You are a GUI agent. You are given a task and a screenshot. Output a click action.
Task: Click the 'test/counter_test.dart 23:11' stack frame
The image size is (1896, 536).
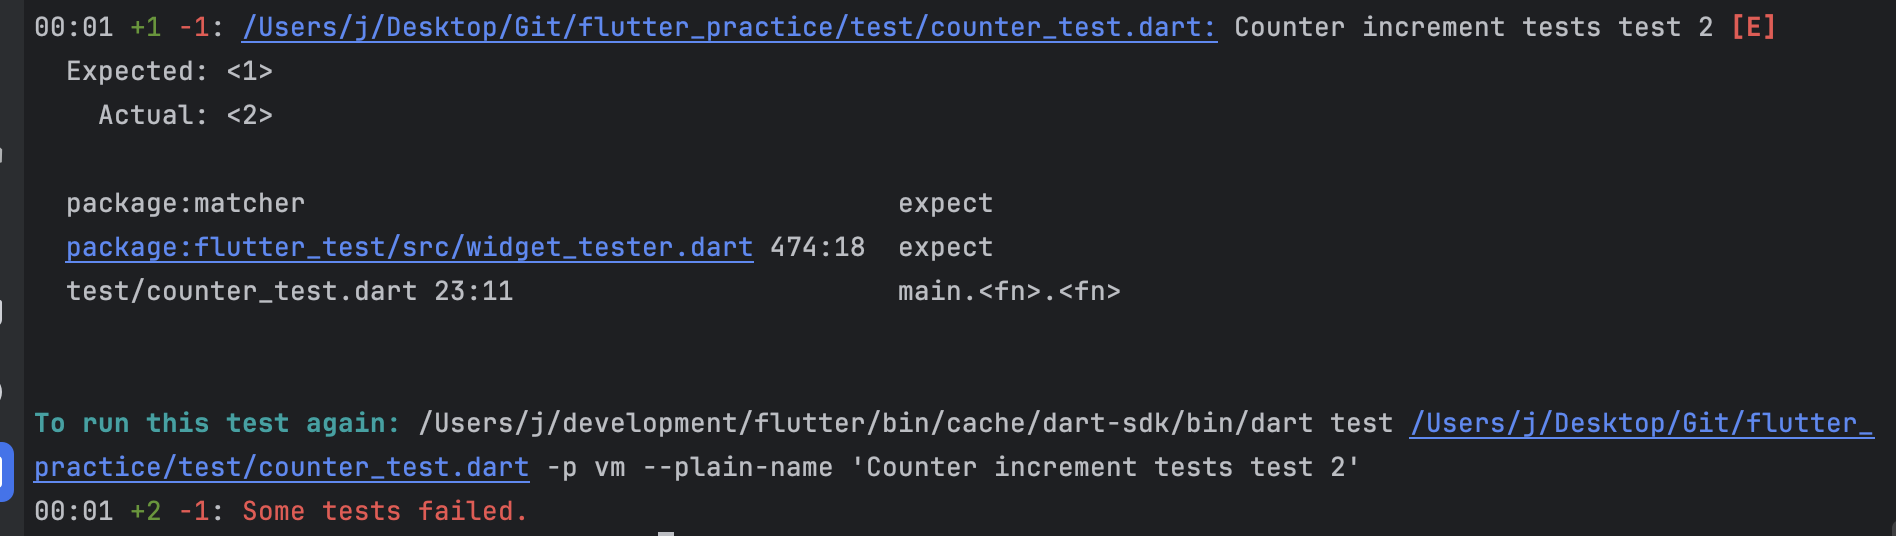tap(289, 291)
